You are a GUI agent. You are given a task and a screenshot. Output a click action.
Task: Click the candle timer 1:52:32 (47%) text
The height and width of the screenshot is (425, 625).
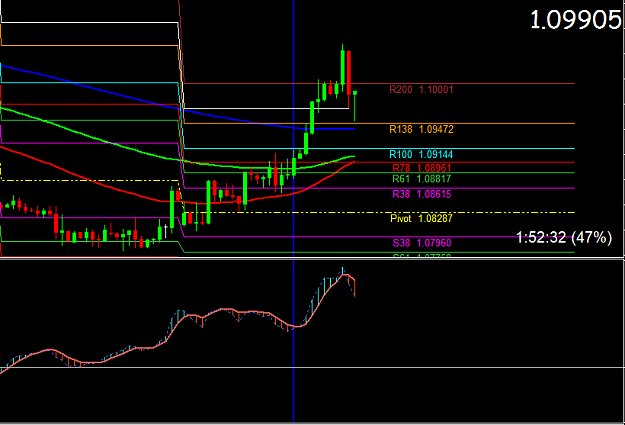[x=564, y=238]
